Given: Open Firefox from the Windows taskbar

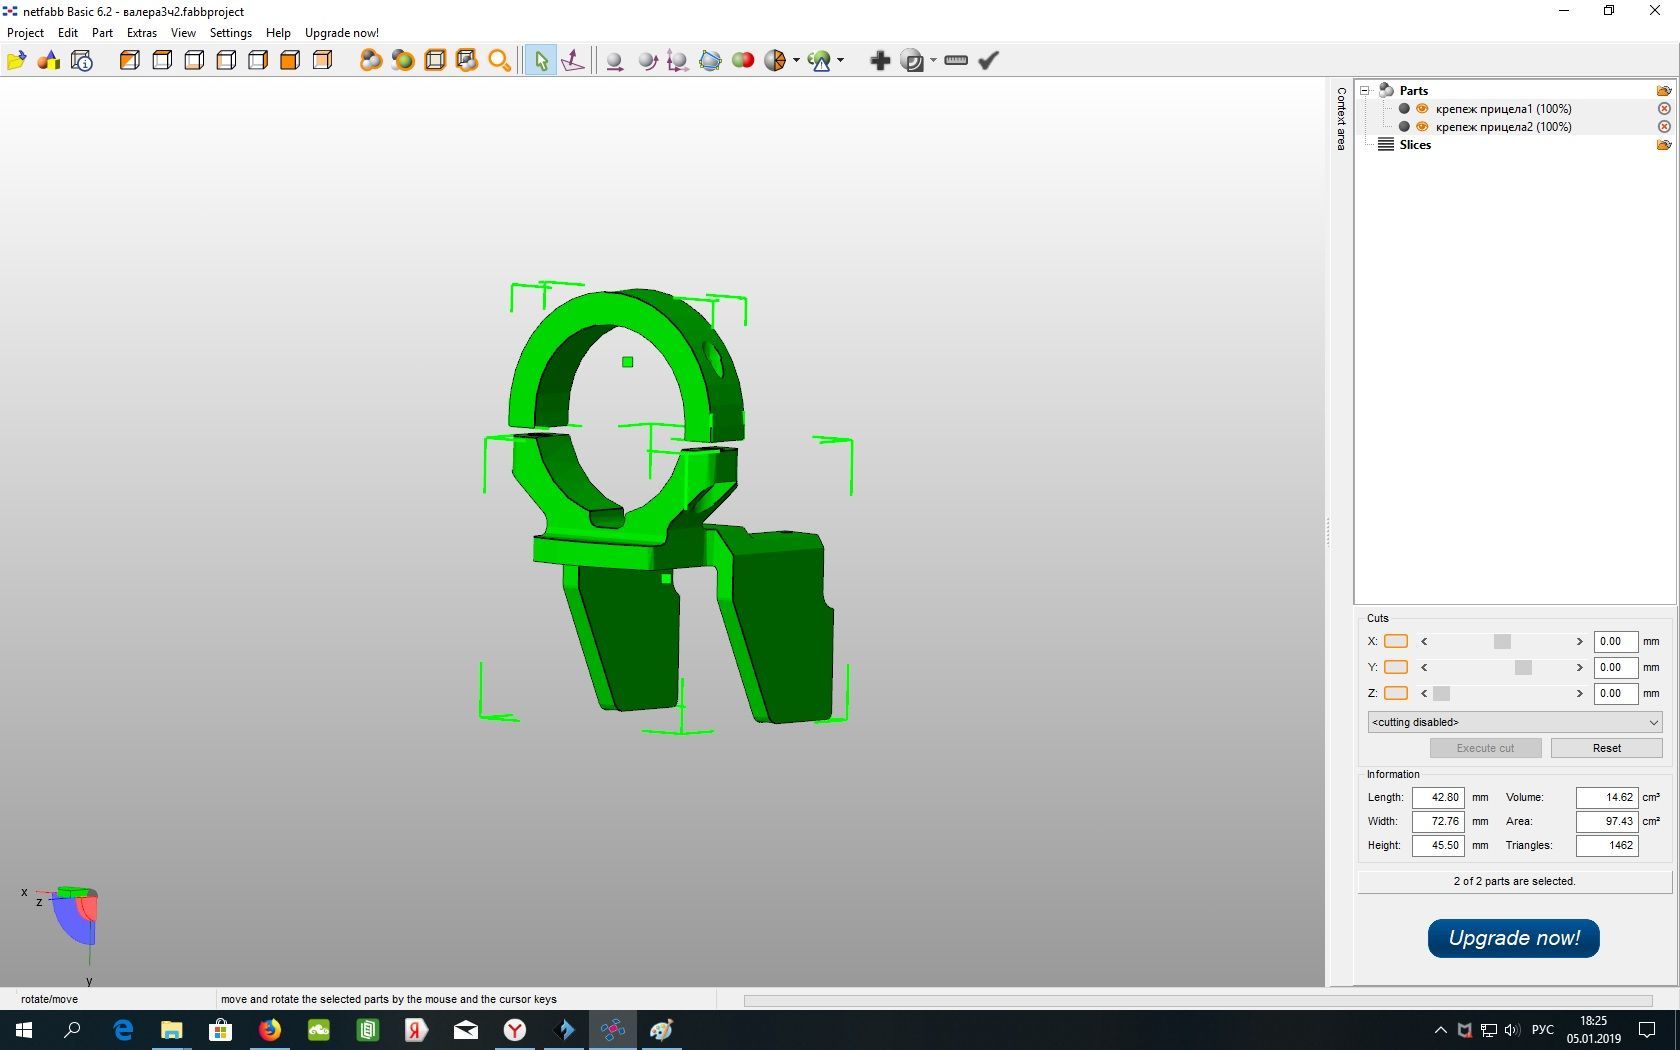Looking at the screenshot, I should click(270, 1030).
